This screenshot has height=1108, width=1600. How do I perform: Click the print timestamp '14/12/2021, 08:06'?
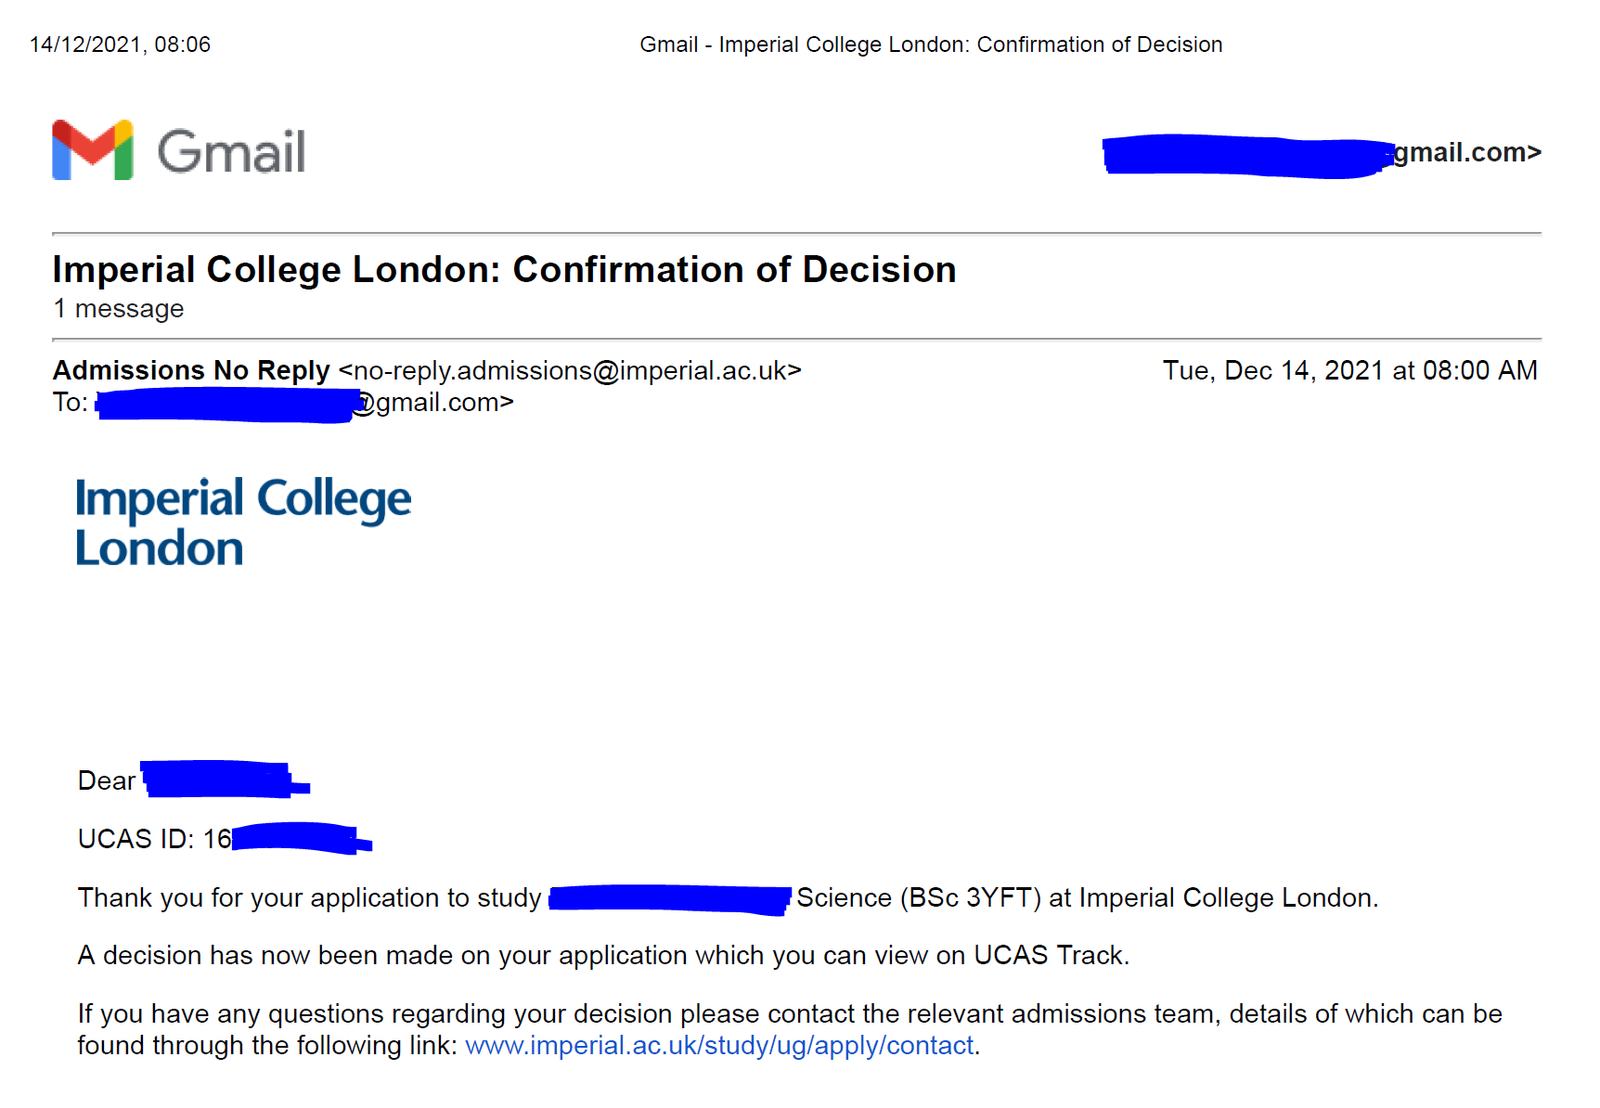(120, 45)
